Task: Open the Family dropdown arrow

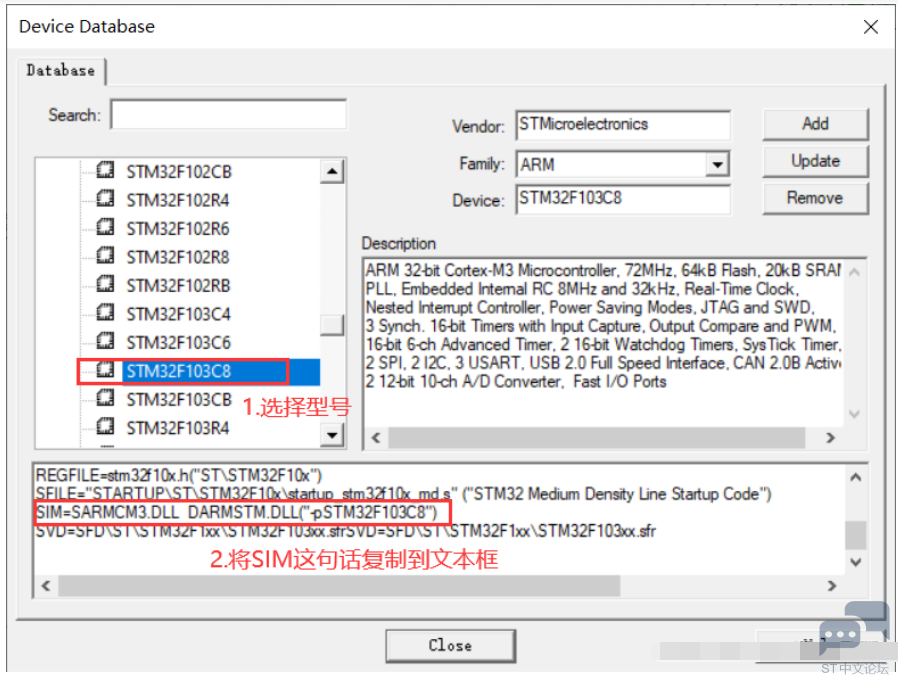Action: pos(717,165)
